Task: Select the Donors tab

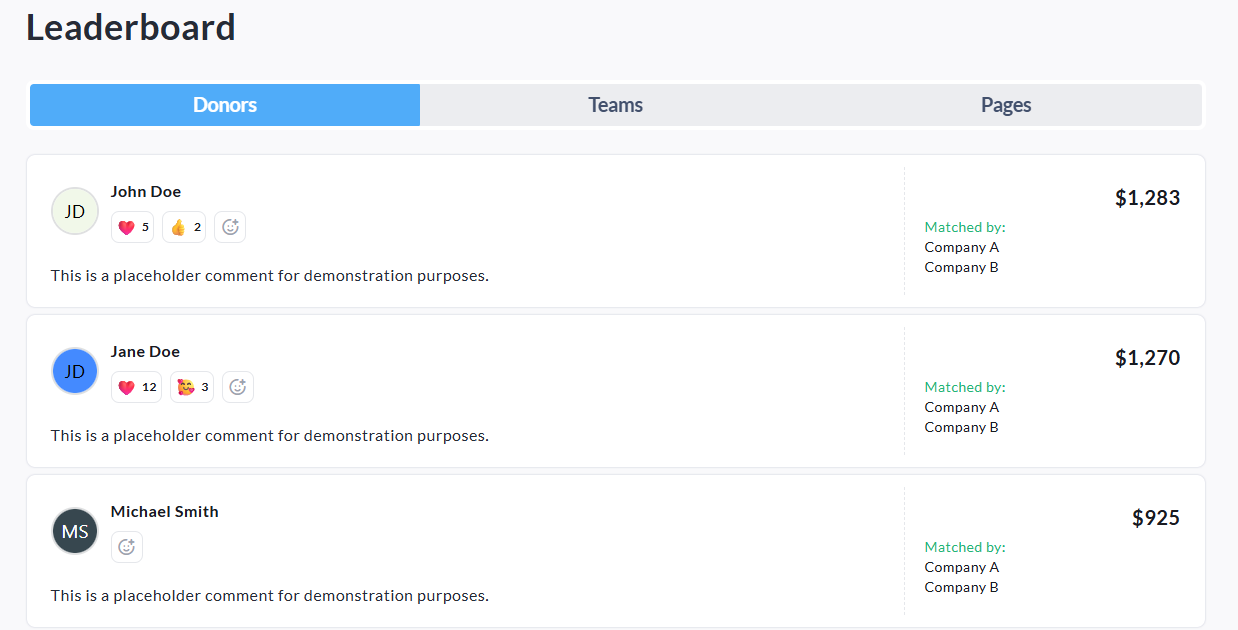Action: [x=225, y=105]
